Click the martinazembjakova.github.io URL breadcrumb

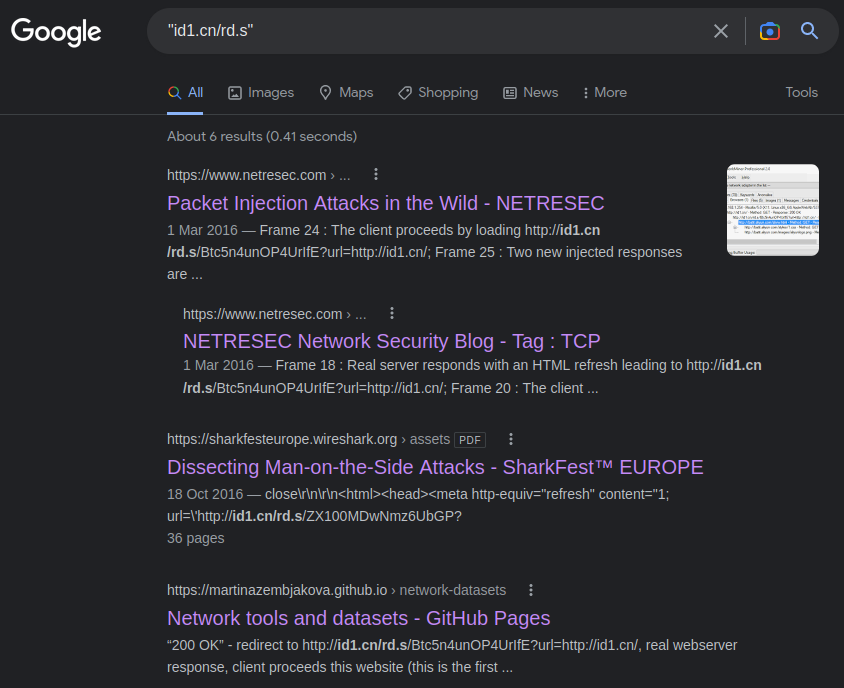coord(336,590)
